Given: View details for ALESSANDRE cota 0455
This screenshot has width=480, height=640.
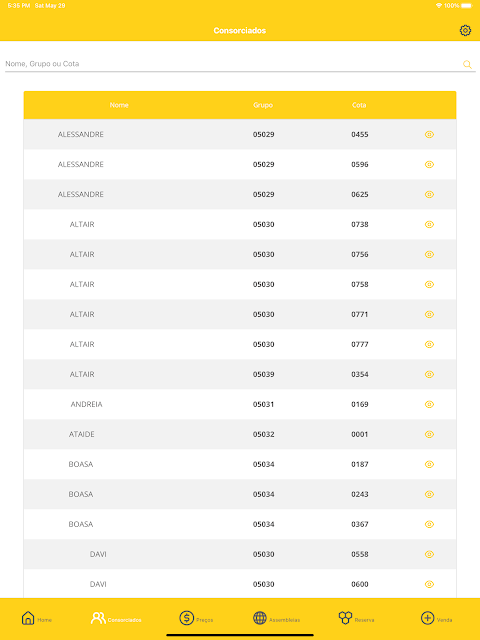Looking at the screenshot, I should [x=429, y=134].
